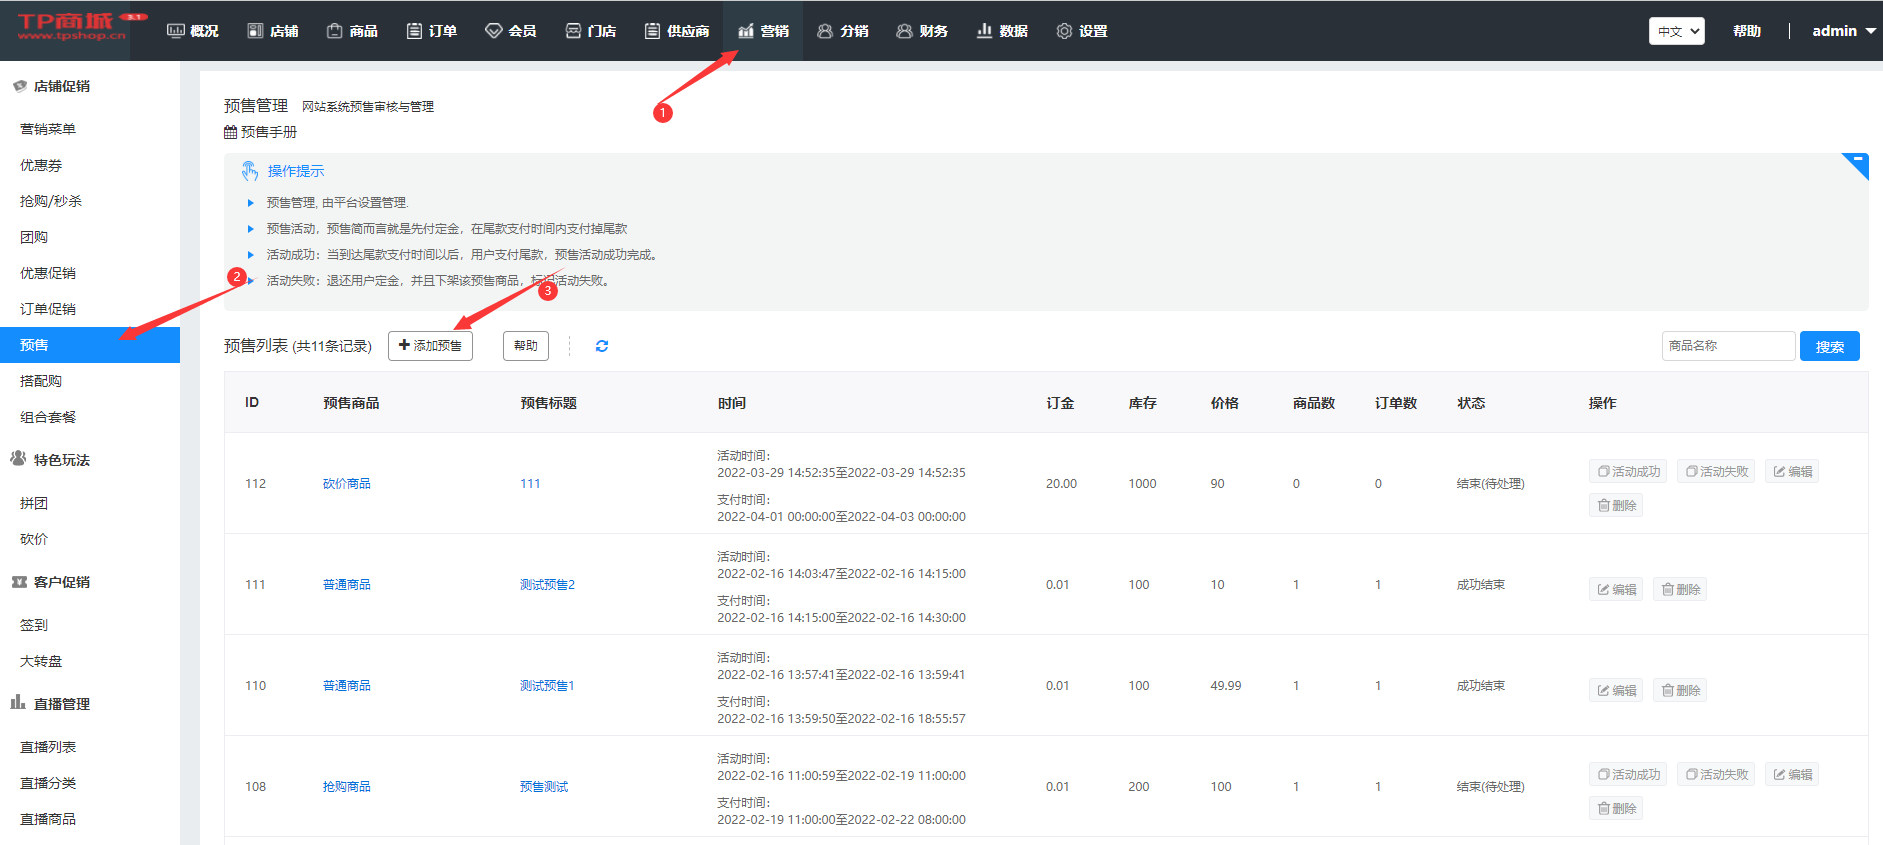This screenshot has width=1883, height=845.
Task: Edit presale record 110
Action: pos(1616,691)
